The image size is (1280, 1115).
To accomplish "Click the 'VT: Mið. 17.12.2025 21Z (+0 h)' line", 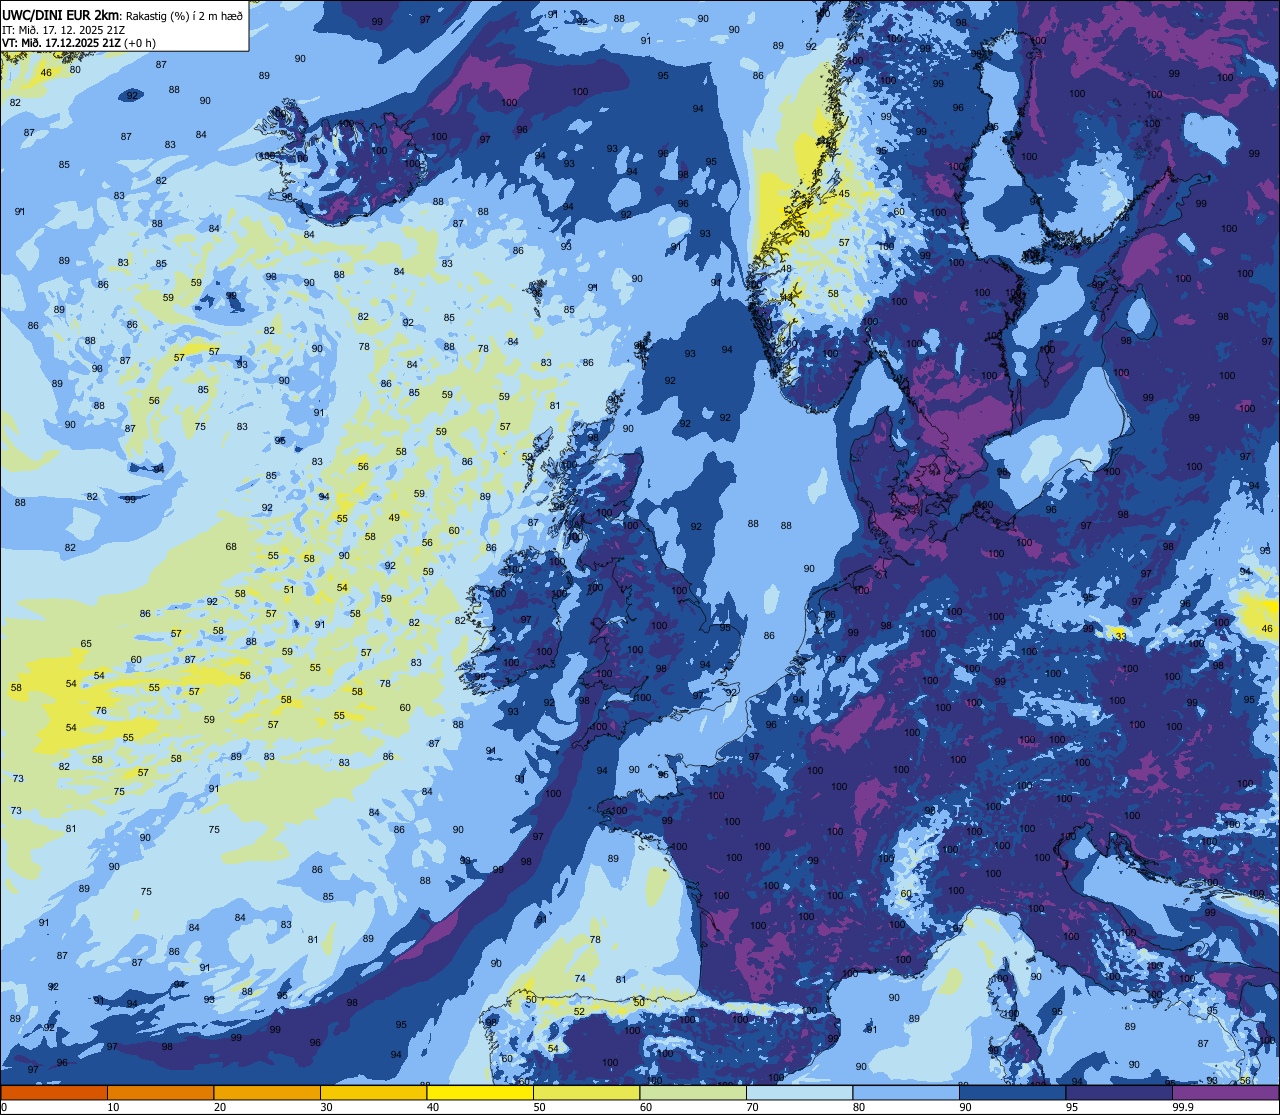I will (x=79, y=42).
